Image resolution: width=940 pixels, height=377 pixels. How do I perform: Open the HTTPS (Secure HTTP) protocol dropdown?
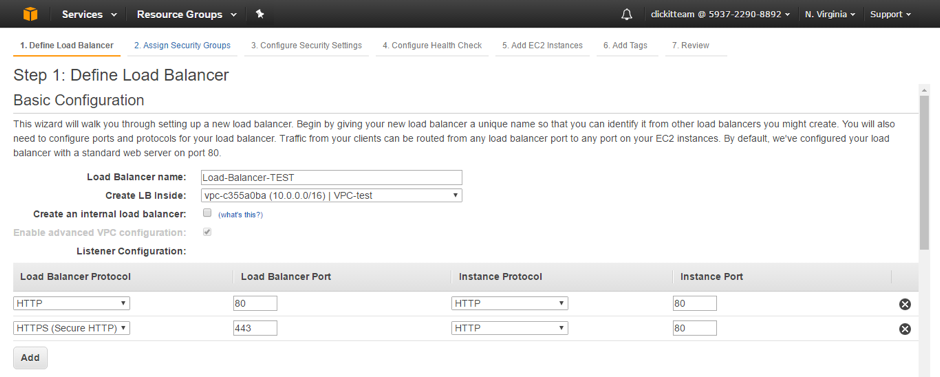[x=71, y=328]
